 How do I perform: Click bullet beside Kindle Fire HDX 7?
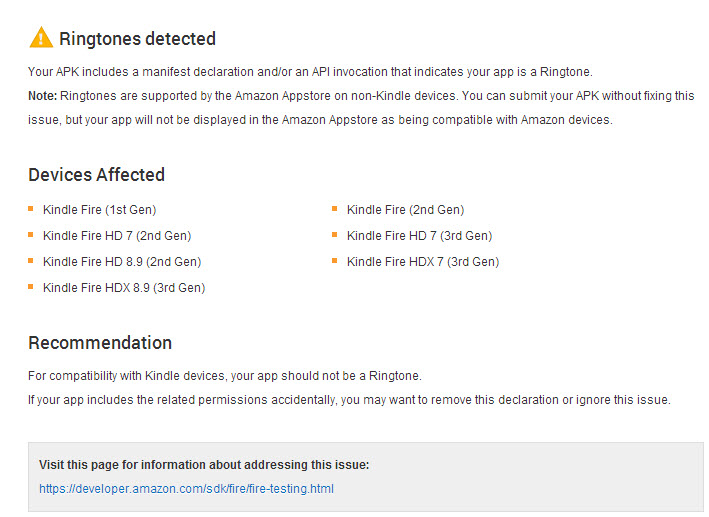[336, 262]
